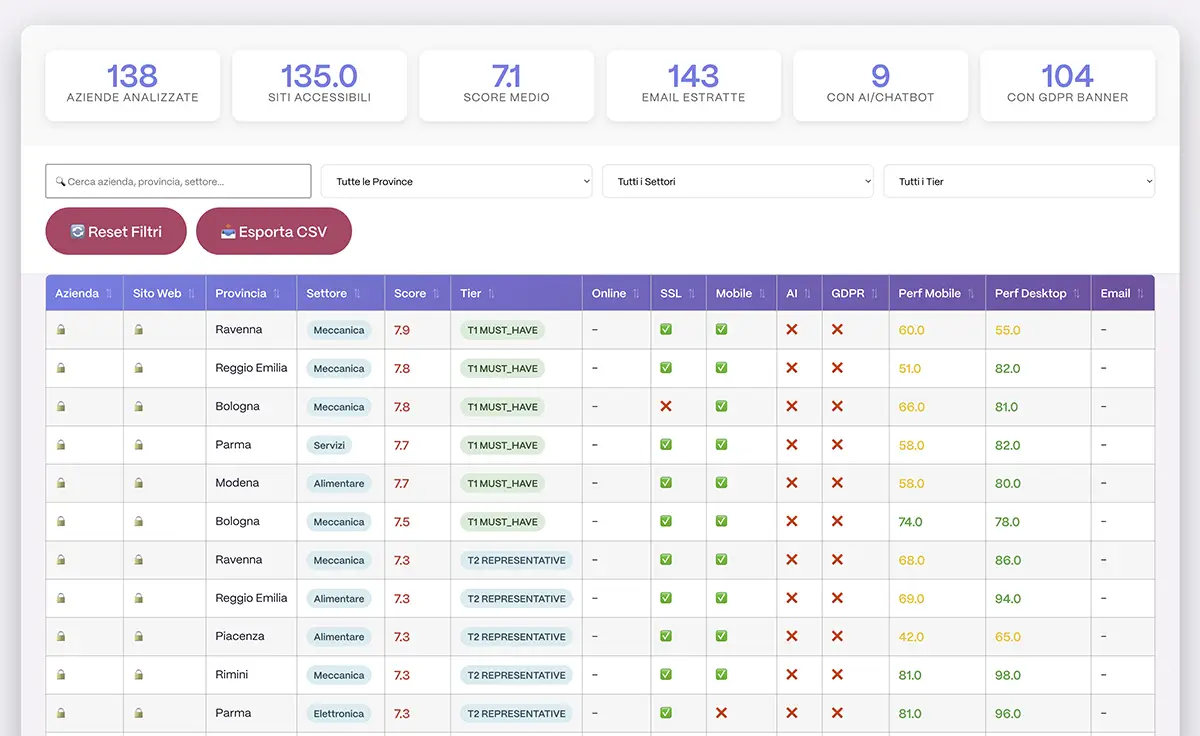The image size is (1200, 736).
Task: Click the 138 Aziende Analizzate card
Action: click(x=133, y=86)
